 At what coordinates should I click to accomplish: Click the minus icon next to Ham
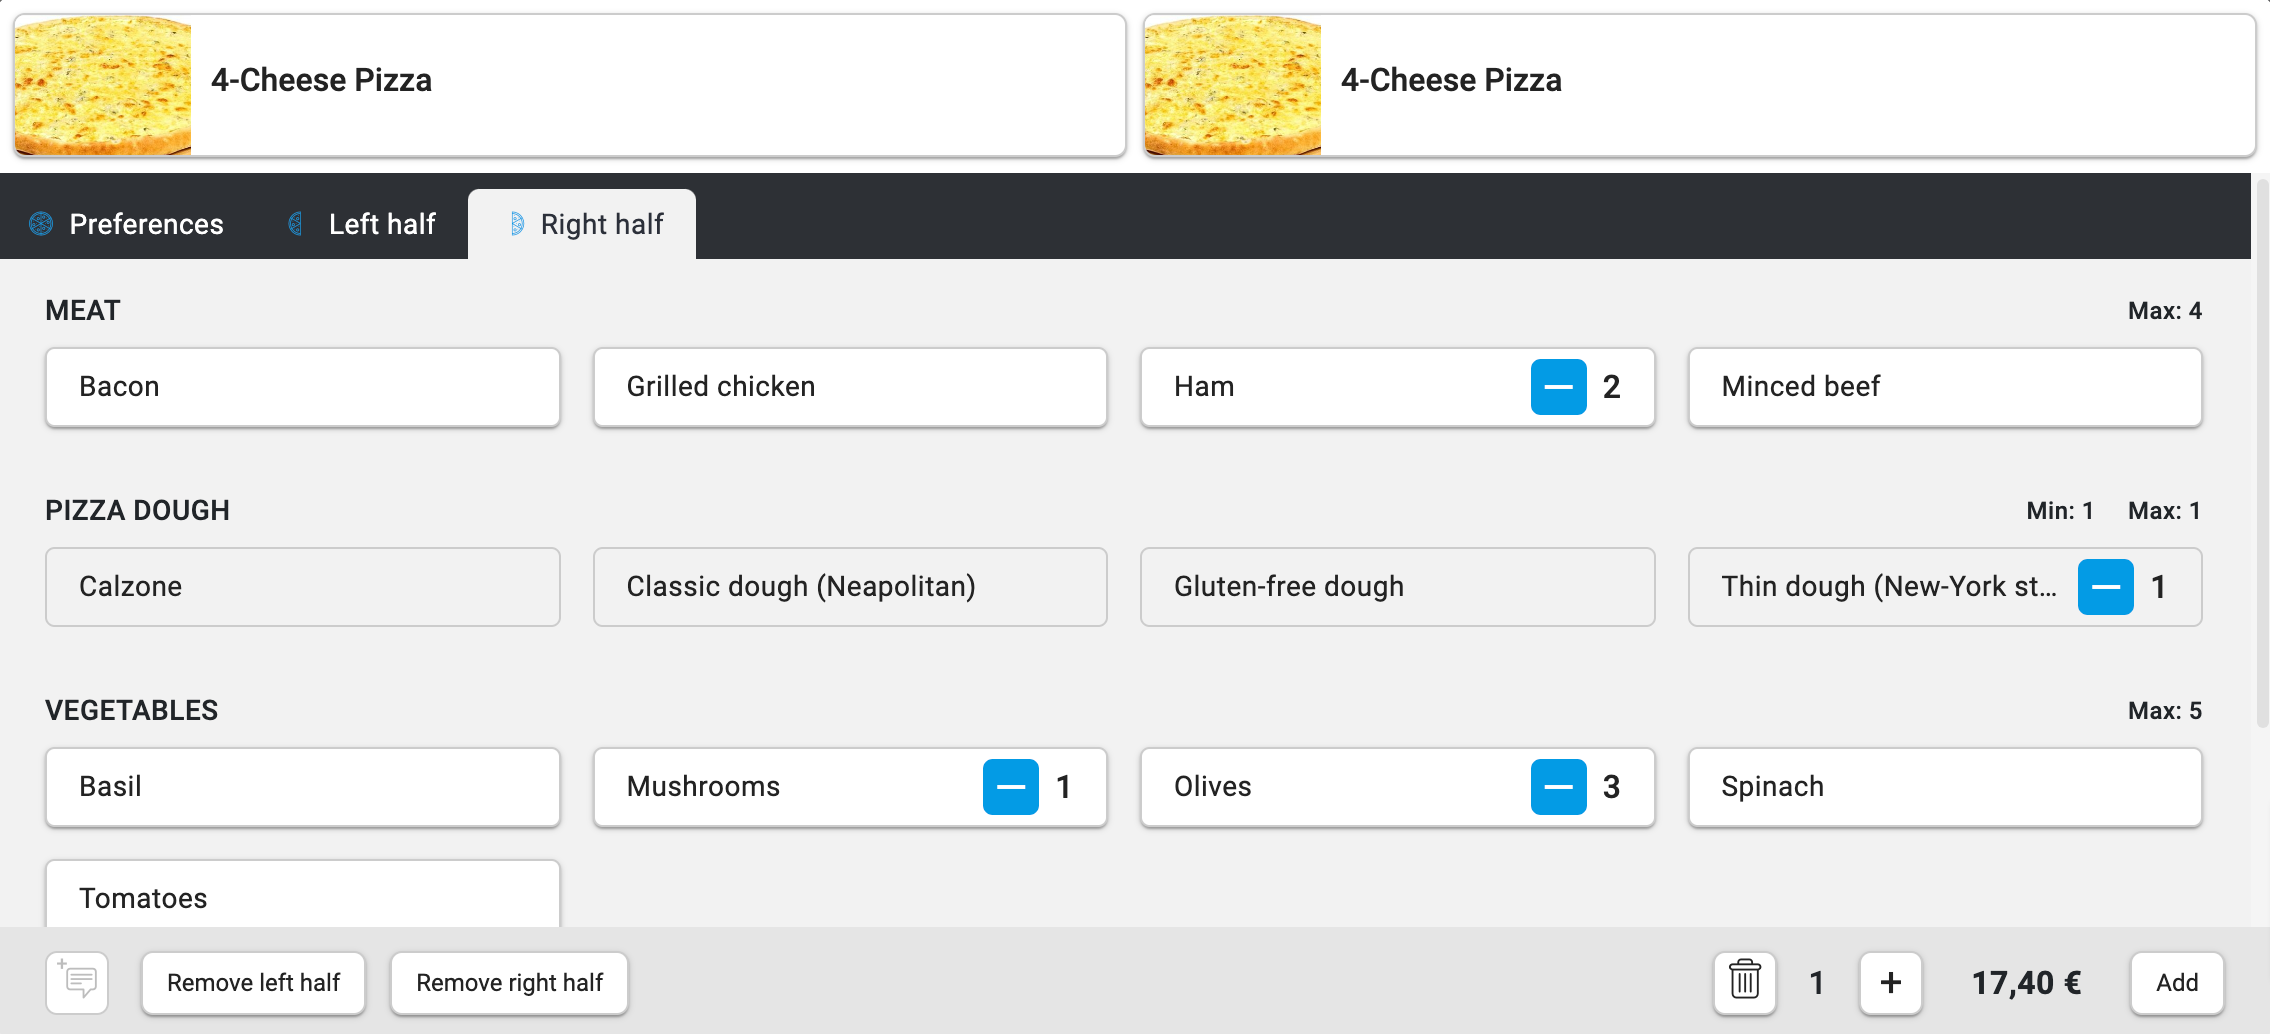point(1558,387)
